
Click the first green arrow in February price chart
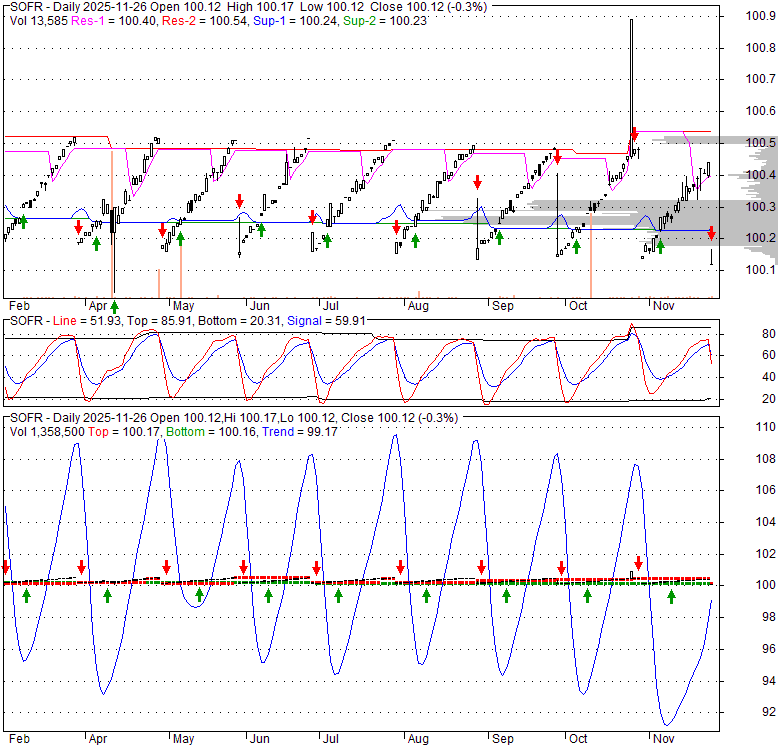tap(23, 222)
